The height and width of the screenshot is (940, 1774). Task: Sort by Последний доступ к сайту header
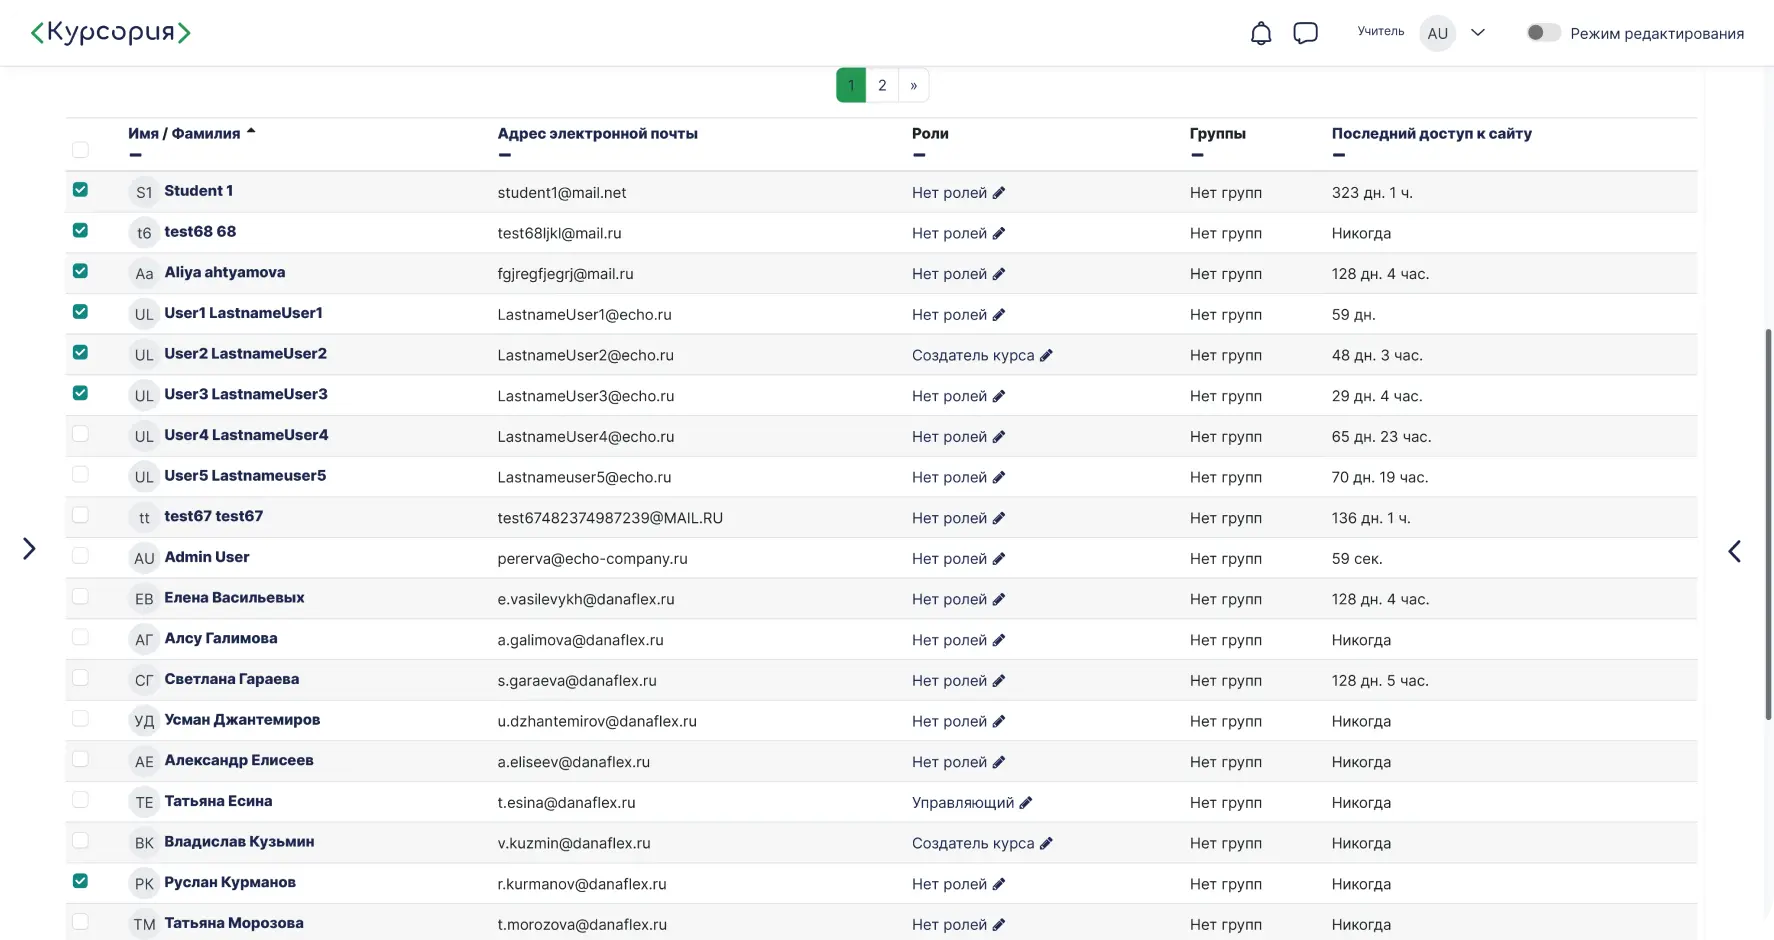pos(1431,133)
